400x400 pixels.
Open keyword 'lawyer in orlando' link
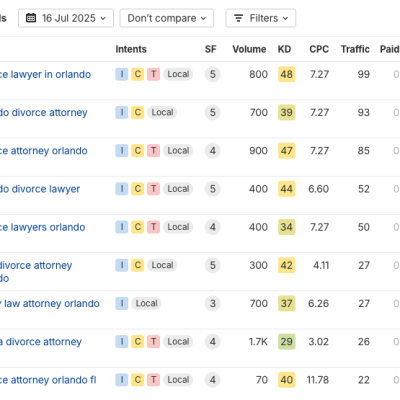(x=45, y=74)
